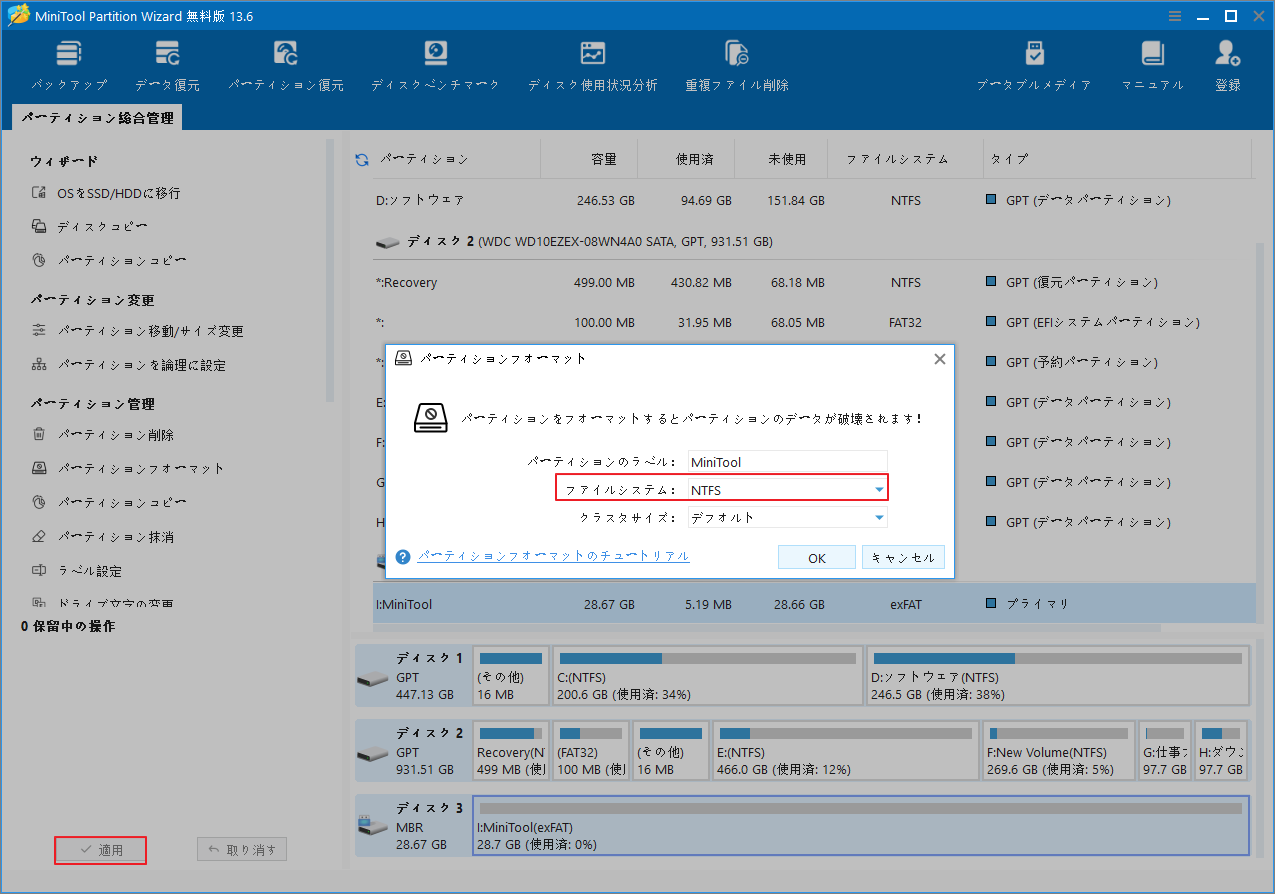Open the バックアップ tool
The image size is (1275, 894).
point(68,62)
